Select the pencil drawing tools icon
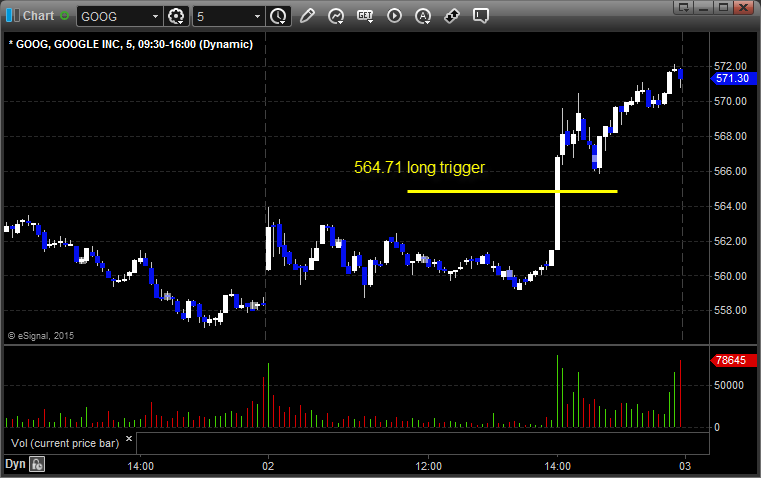This screenshot has width=761, height=478. pyautogui.click(x=307, y=16)
